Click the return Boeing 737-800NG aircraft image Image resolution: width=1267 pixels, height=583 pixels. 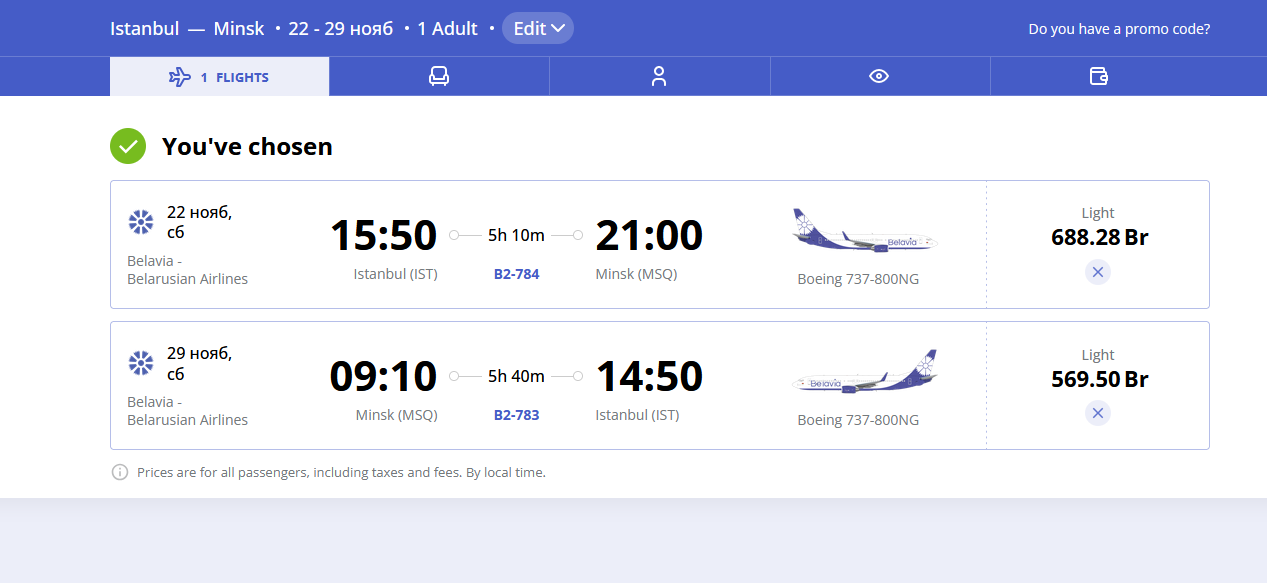pyautogui.click(x=863, y=374)
